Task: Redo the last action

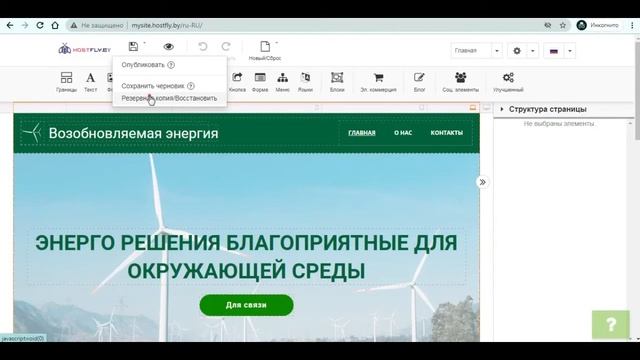Action: 226,47
